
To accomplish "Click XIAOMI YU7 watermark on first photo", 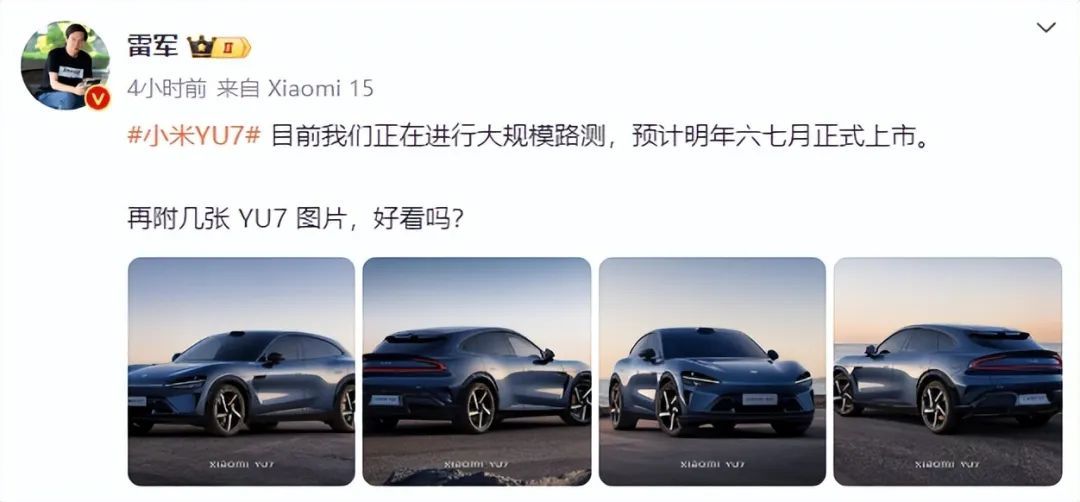I will [x=242, y=464].
